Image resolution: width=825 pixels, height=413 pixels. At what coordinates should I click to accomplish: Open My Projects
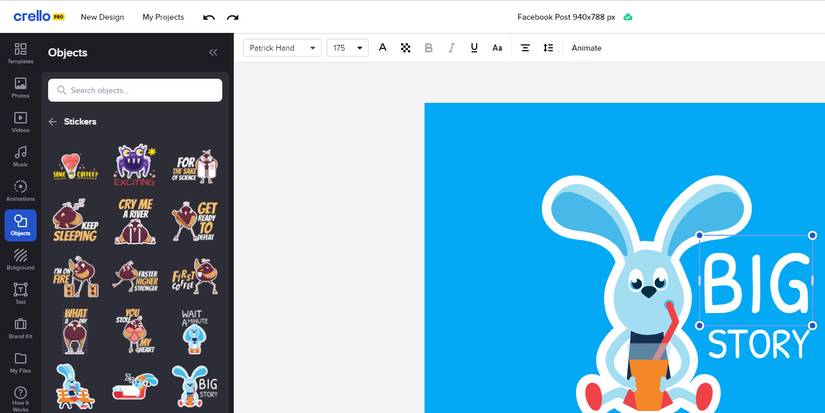[163, 17]
